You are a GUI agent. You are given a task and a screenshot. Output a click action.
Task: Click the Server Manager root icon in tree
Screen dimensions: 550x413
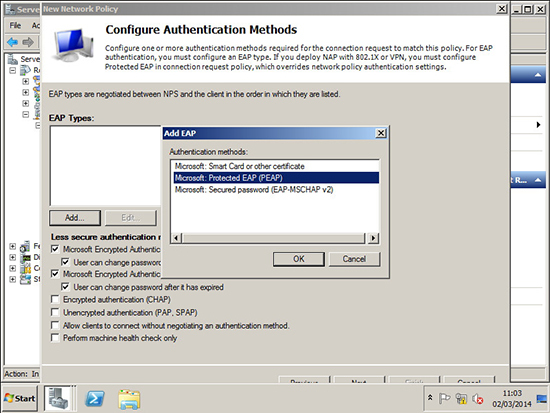click(13, 59)
